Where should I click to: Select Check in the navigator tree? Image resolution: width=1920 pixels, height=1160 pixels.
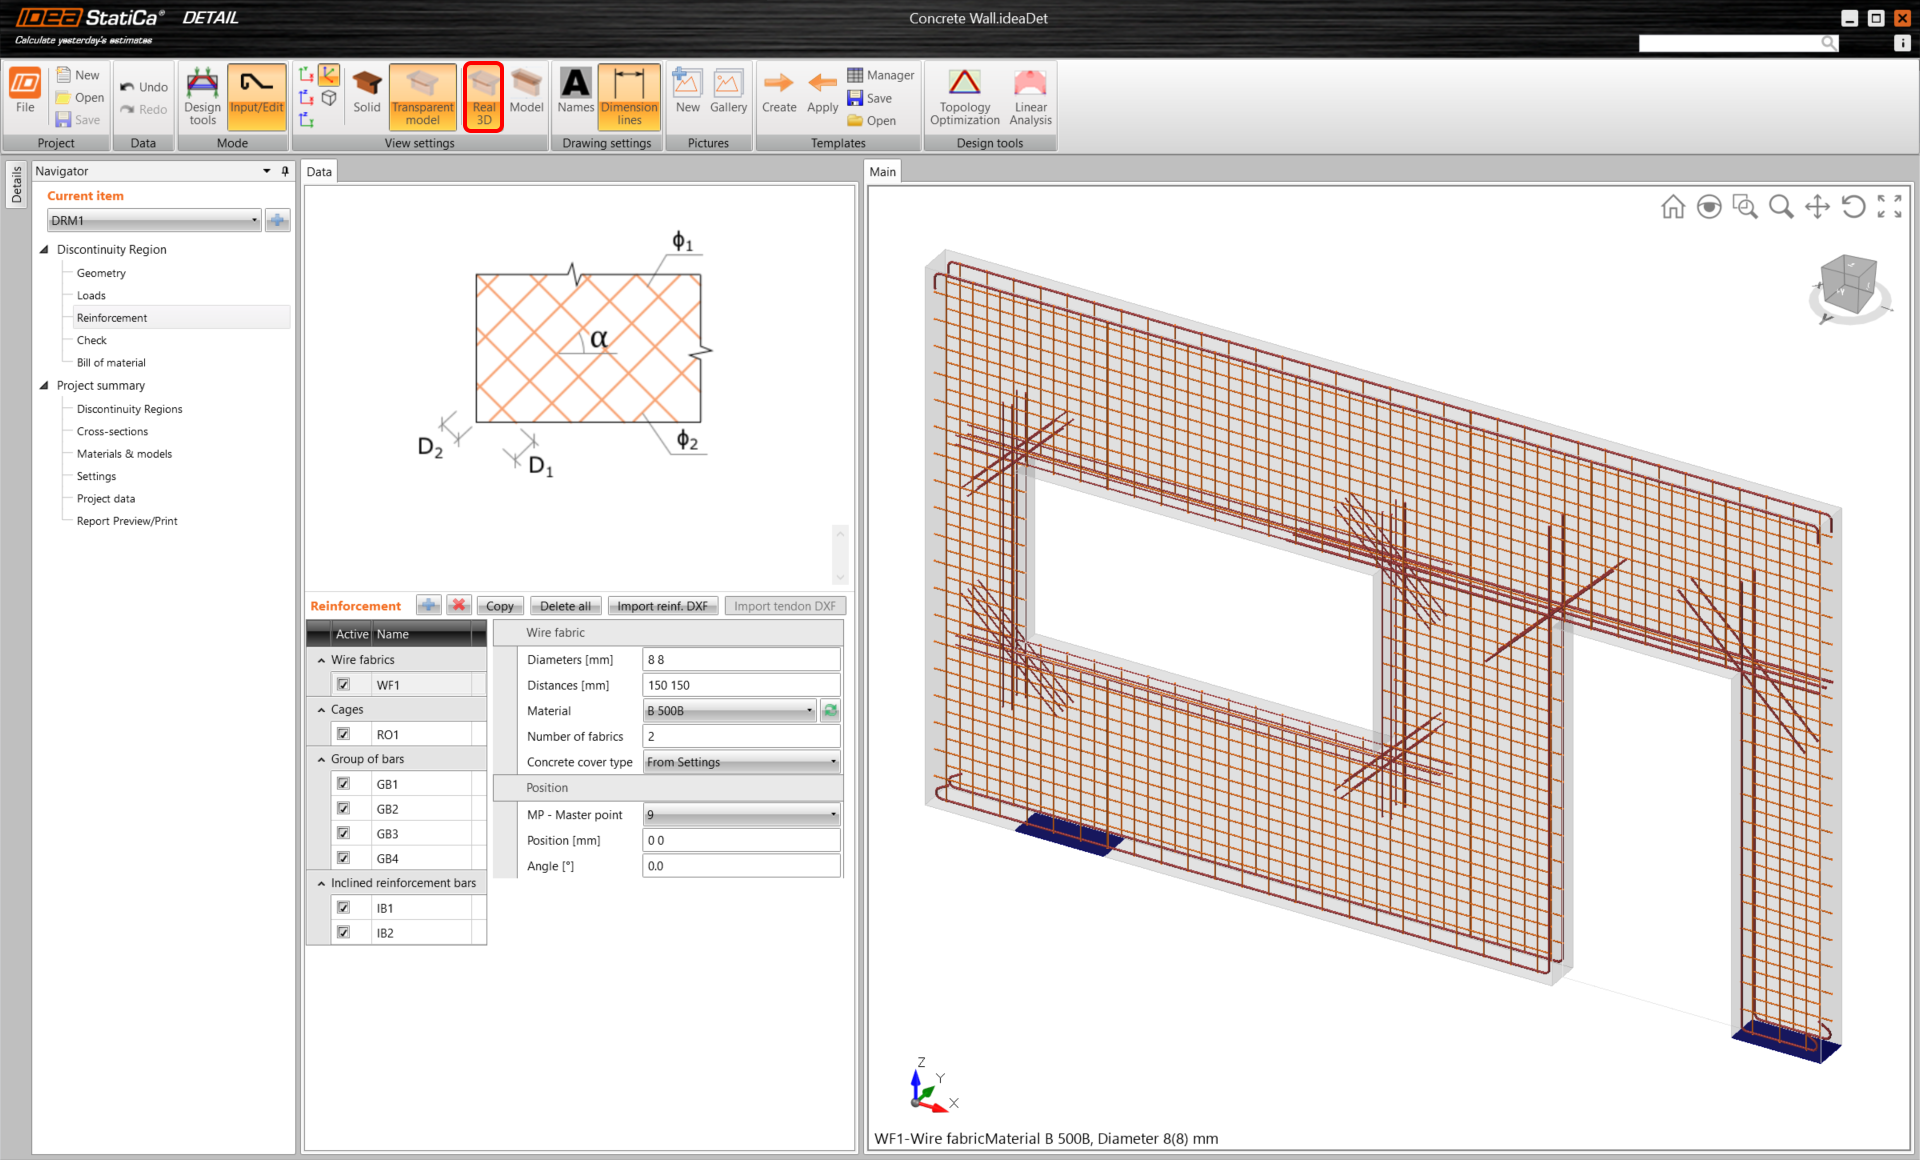[92, 340]
